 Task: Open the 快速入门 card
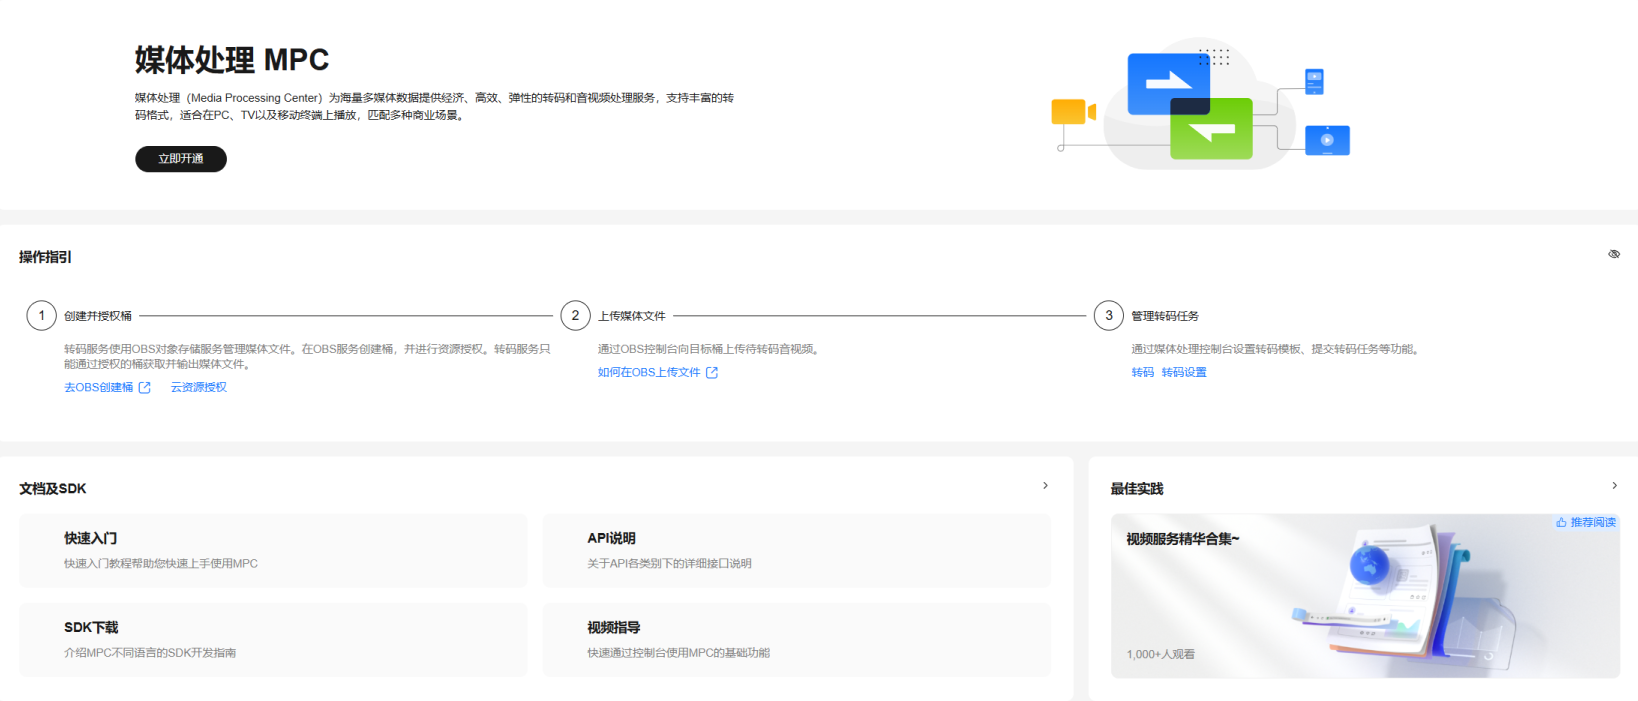click(x=273, y=551)
